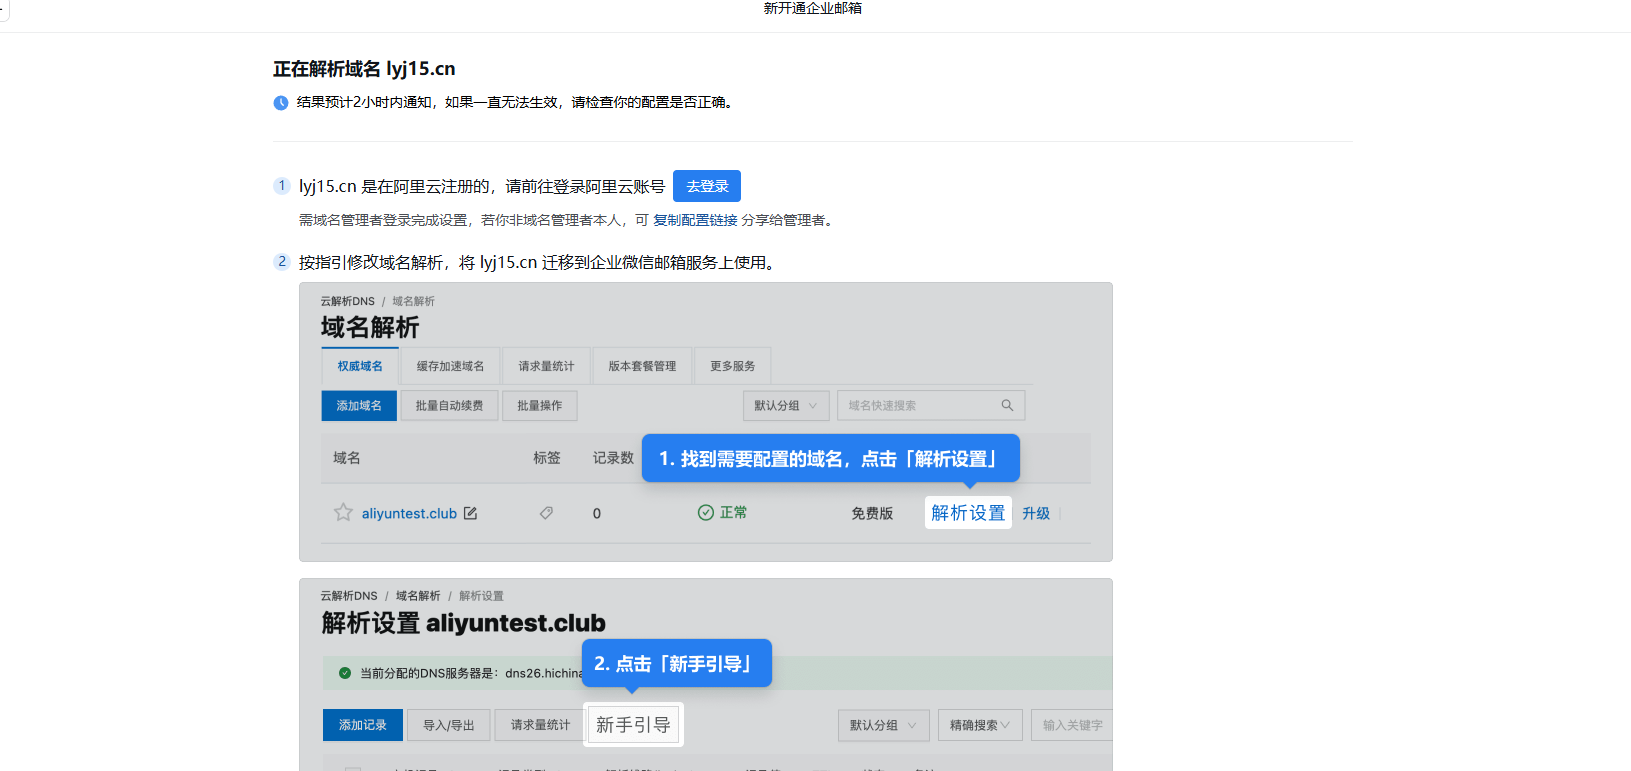Click the 添加域名 button

[x=359, y=405]
